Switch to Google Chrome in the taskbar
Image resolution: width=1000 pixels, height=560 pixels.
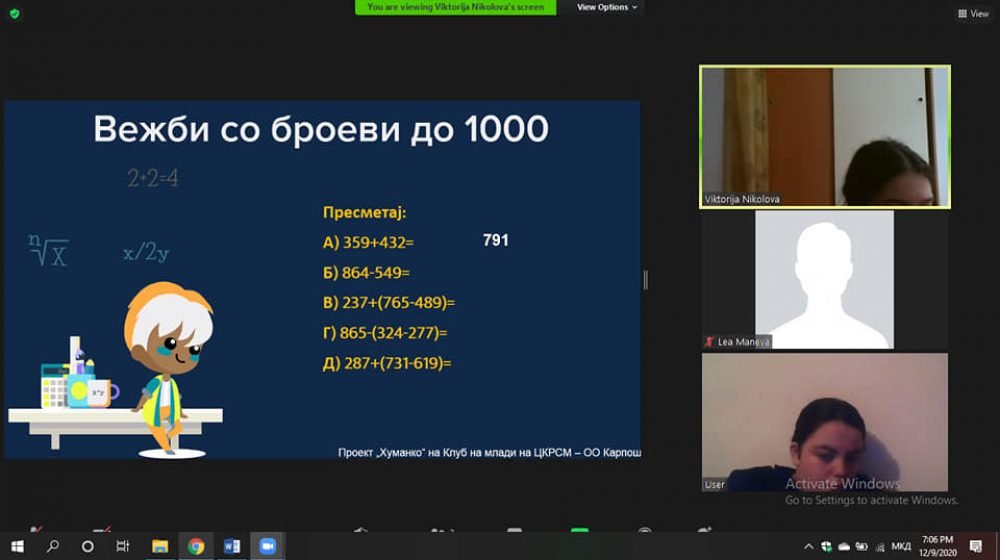[x=196, y=546]
